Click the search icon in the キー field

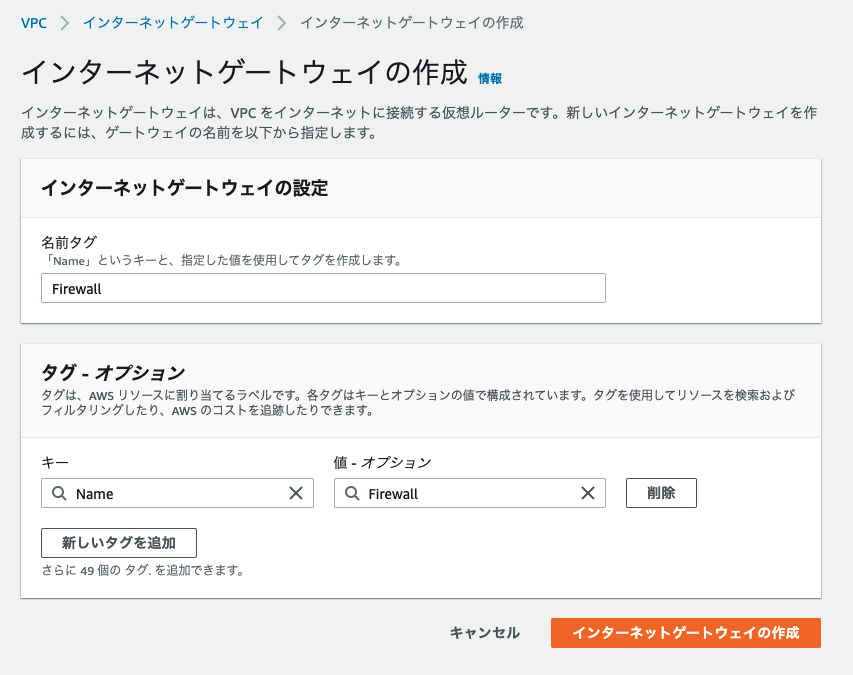[x=57, y=493]
